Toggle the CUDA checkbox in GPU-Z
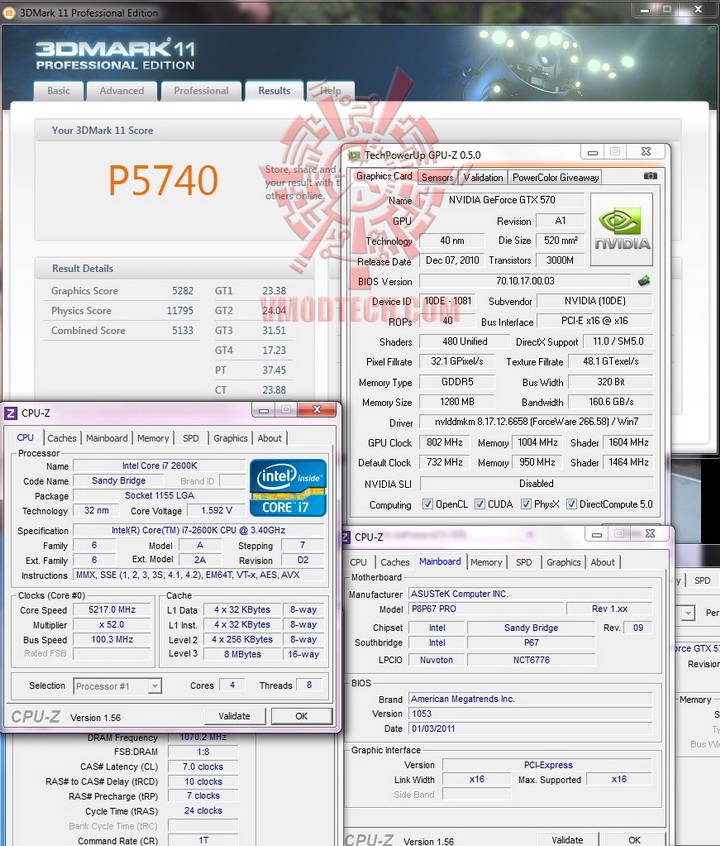This screenshot has height=846, width=720. click(x=479, y=504)
